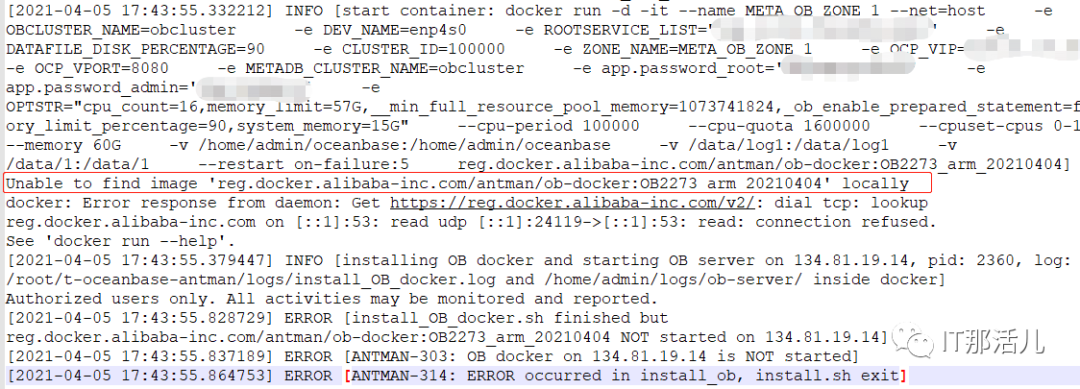
Task: Click the 'IT那活儿' watermark text
Action: tap(993, 341)
